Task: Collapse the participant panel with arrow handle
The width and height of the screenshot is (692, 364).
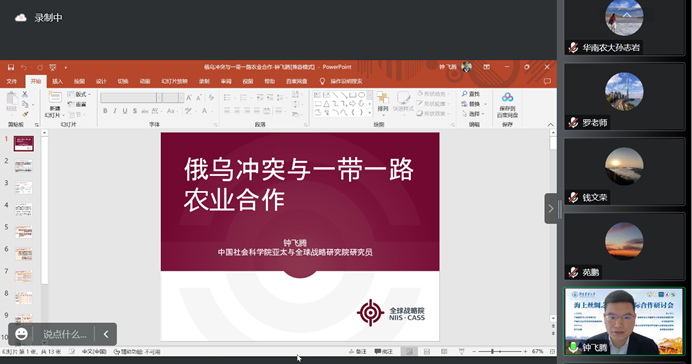Action: 551,208
